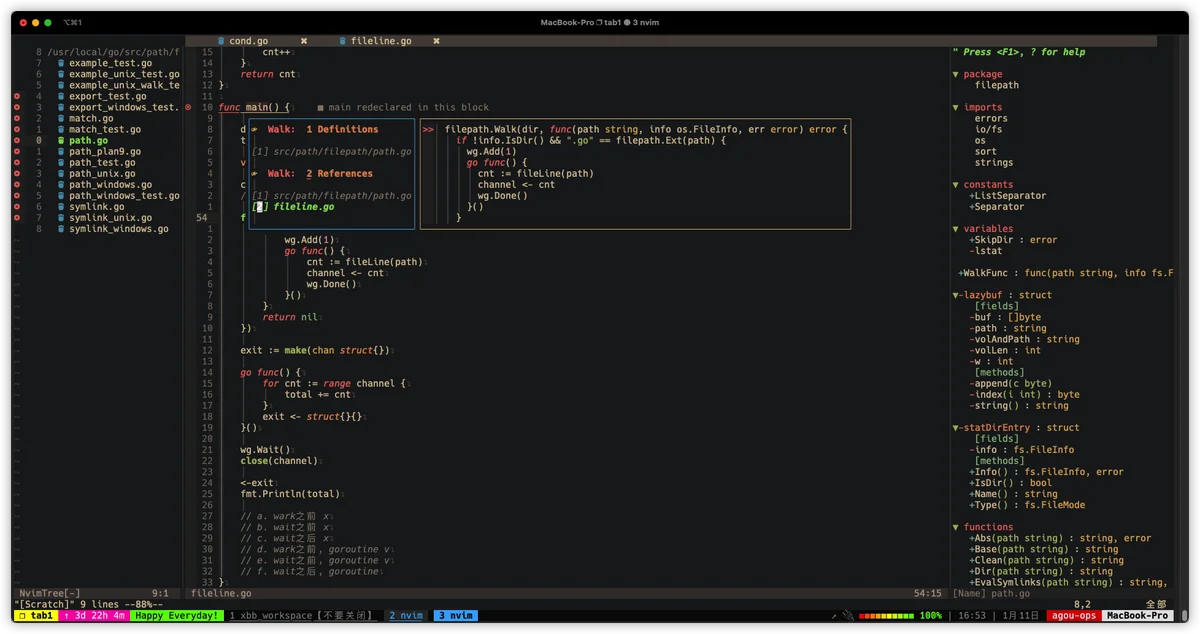The height and width of the screenshot is (634, 1200).
Task: Click the Go icon on the fileline.go tab
Action: pos(342,41)
